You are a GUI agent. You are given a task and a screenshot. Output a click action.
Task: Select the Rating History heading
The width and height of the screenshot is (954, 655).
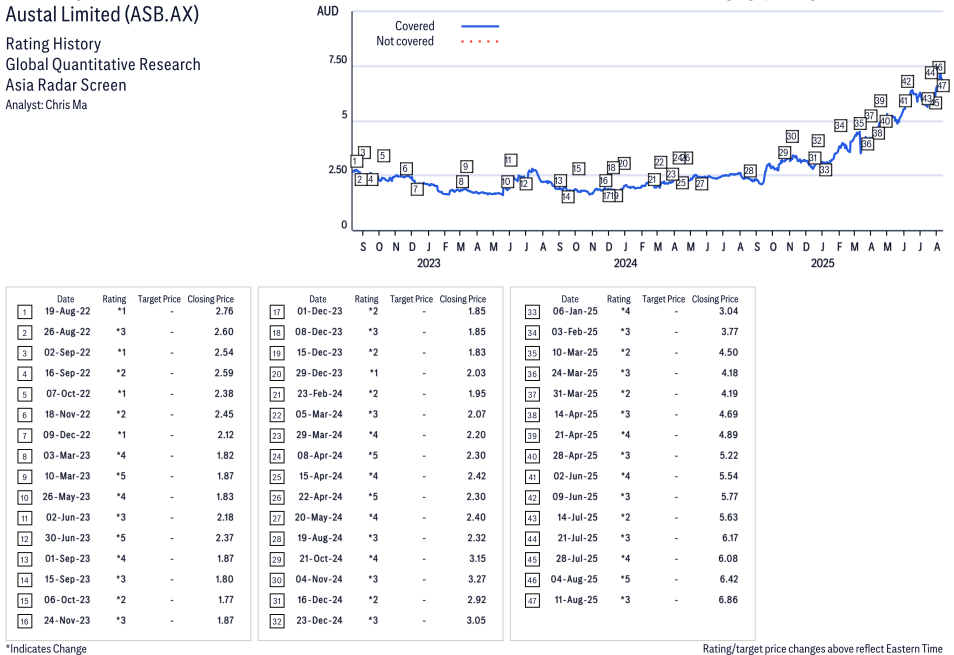coord(54,44)
